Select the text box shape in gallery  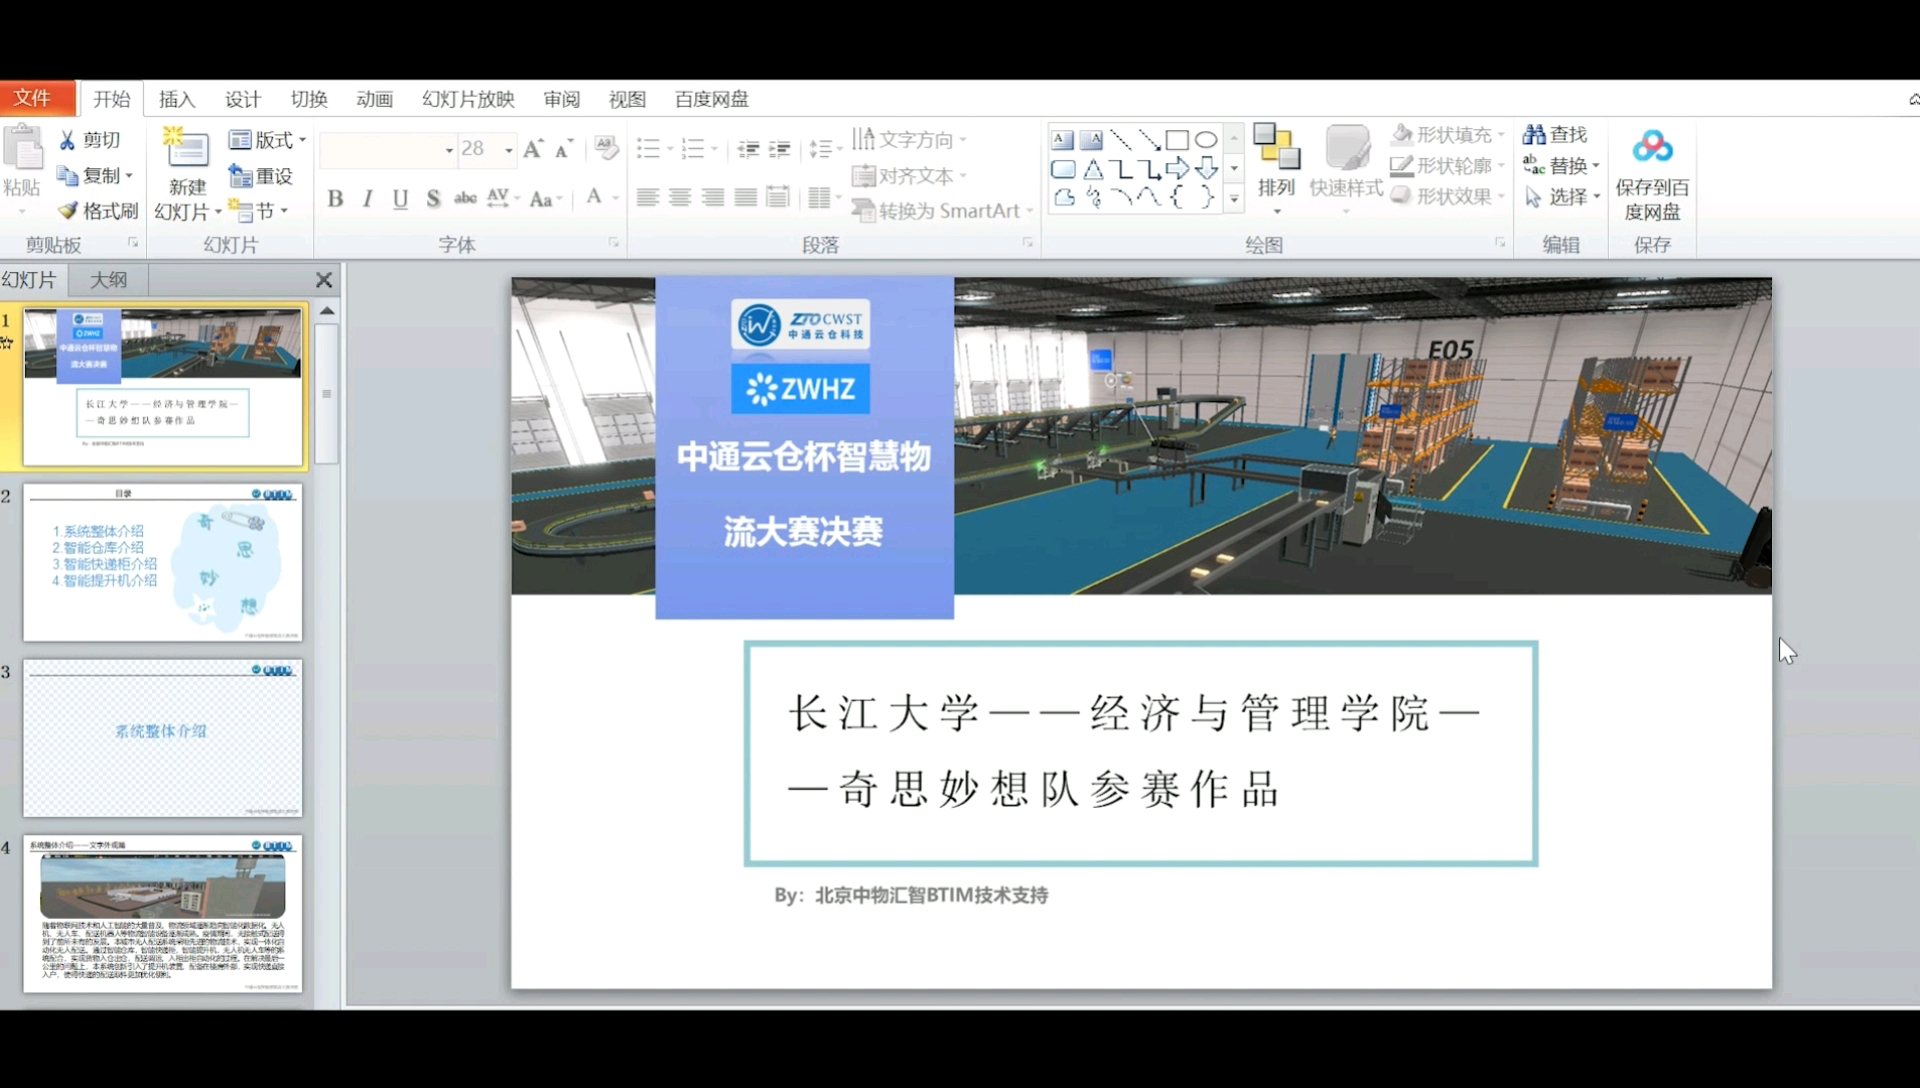click(x=1062, y=140)
